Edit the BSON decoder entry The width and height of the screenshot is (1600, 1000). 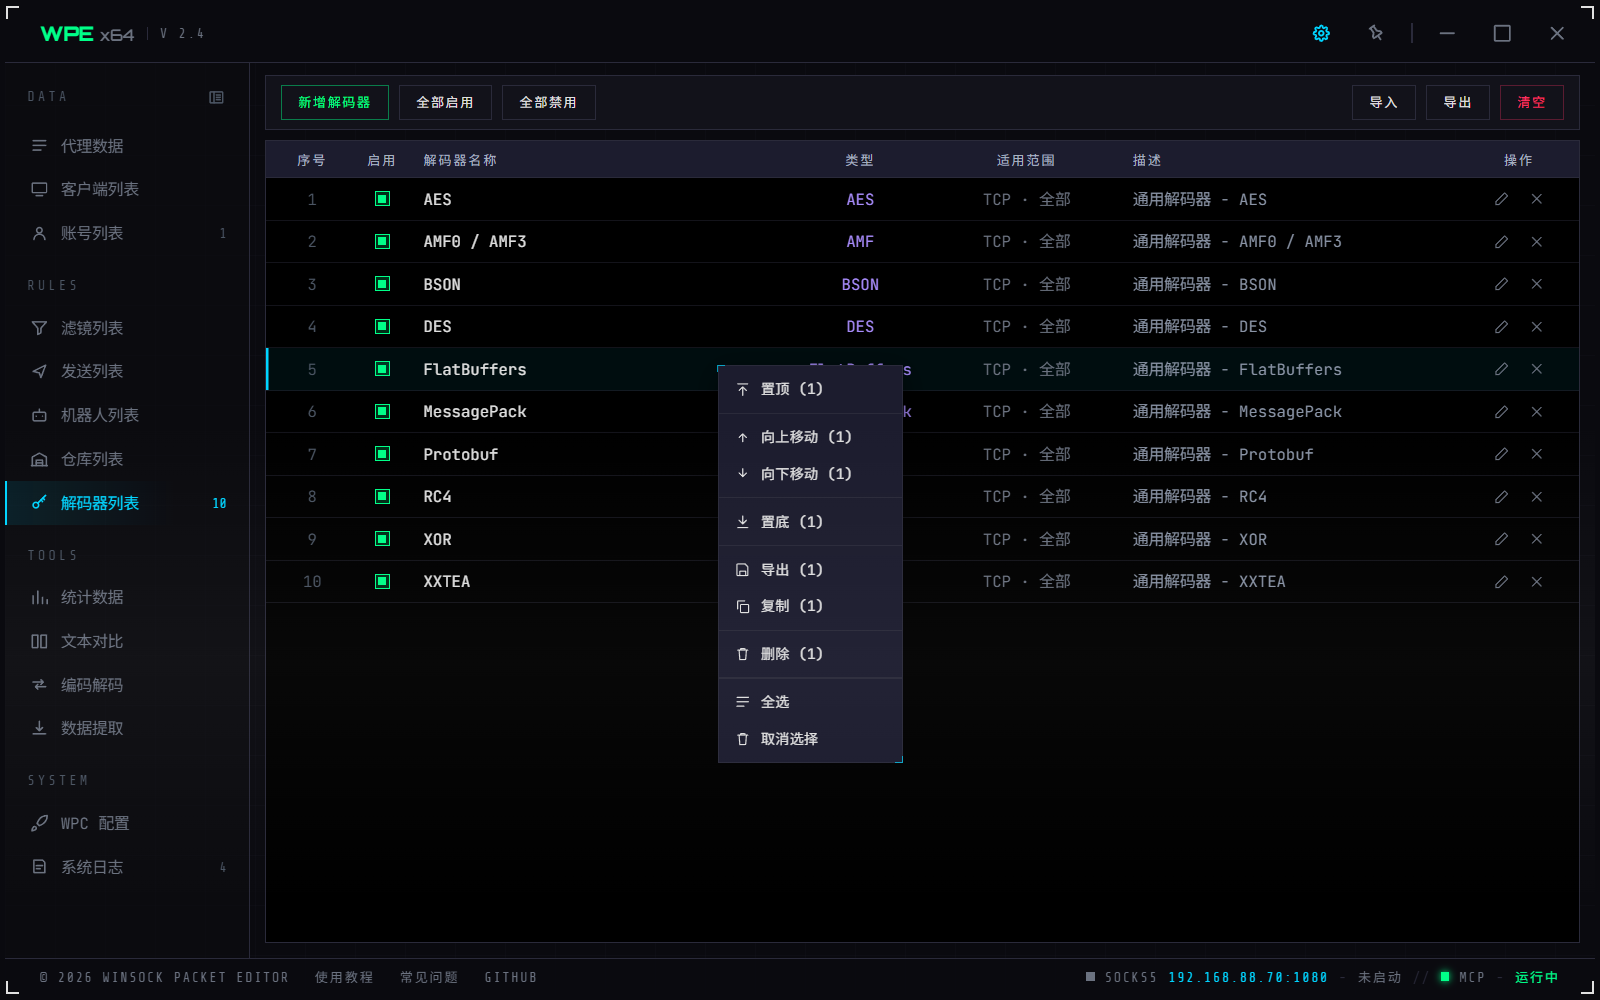pyautogui.click(x=1501, y=284)
